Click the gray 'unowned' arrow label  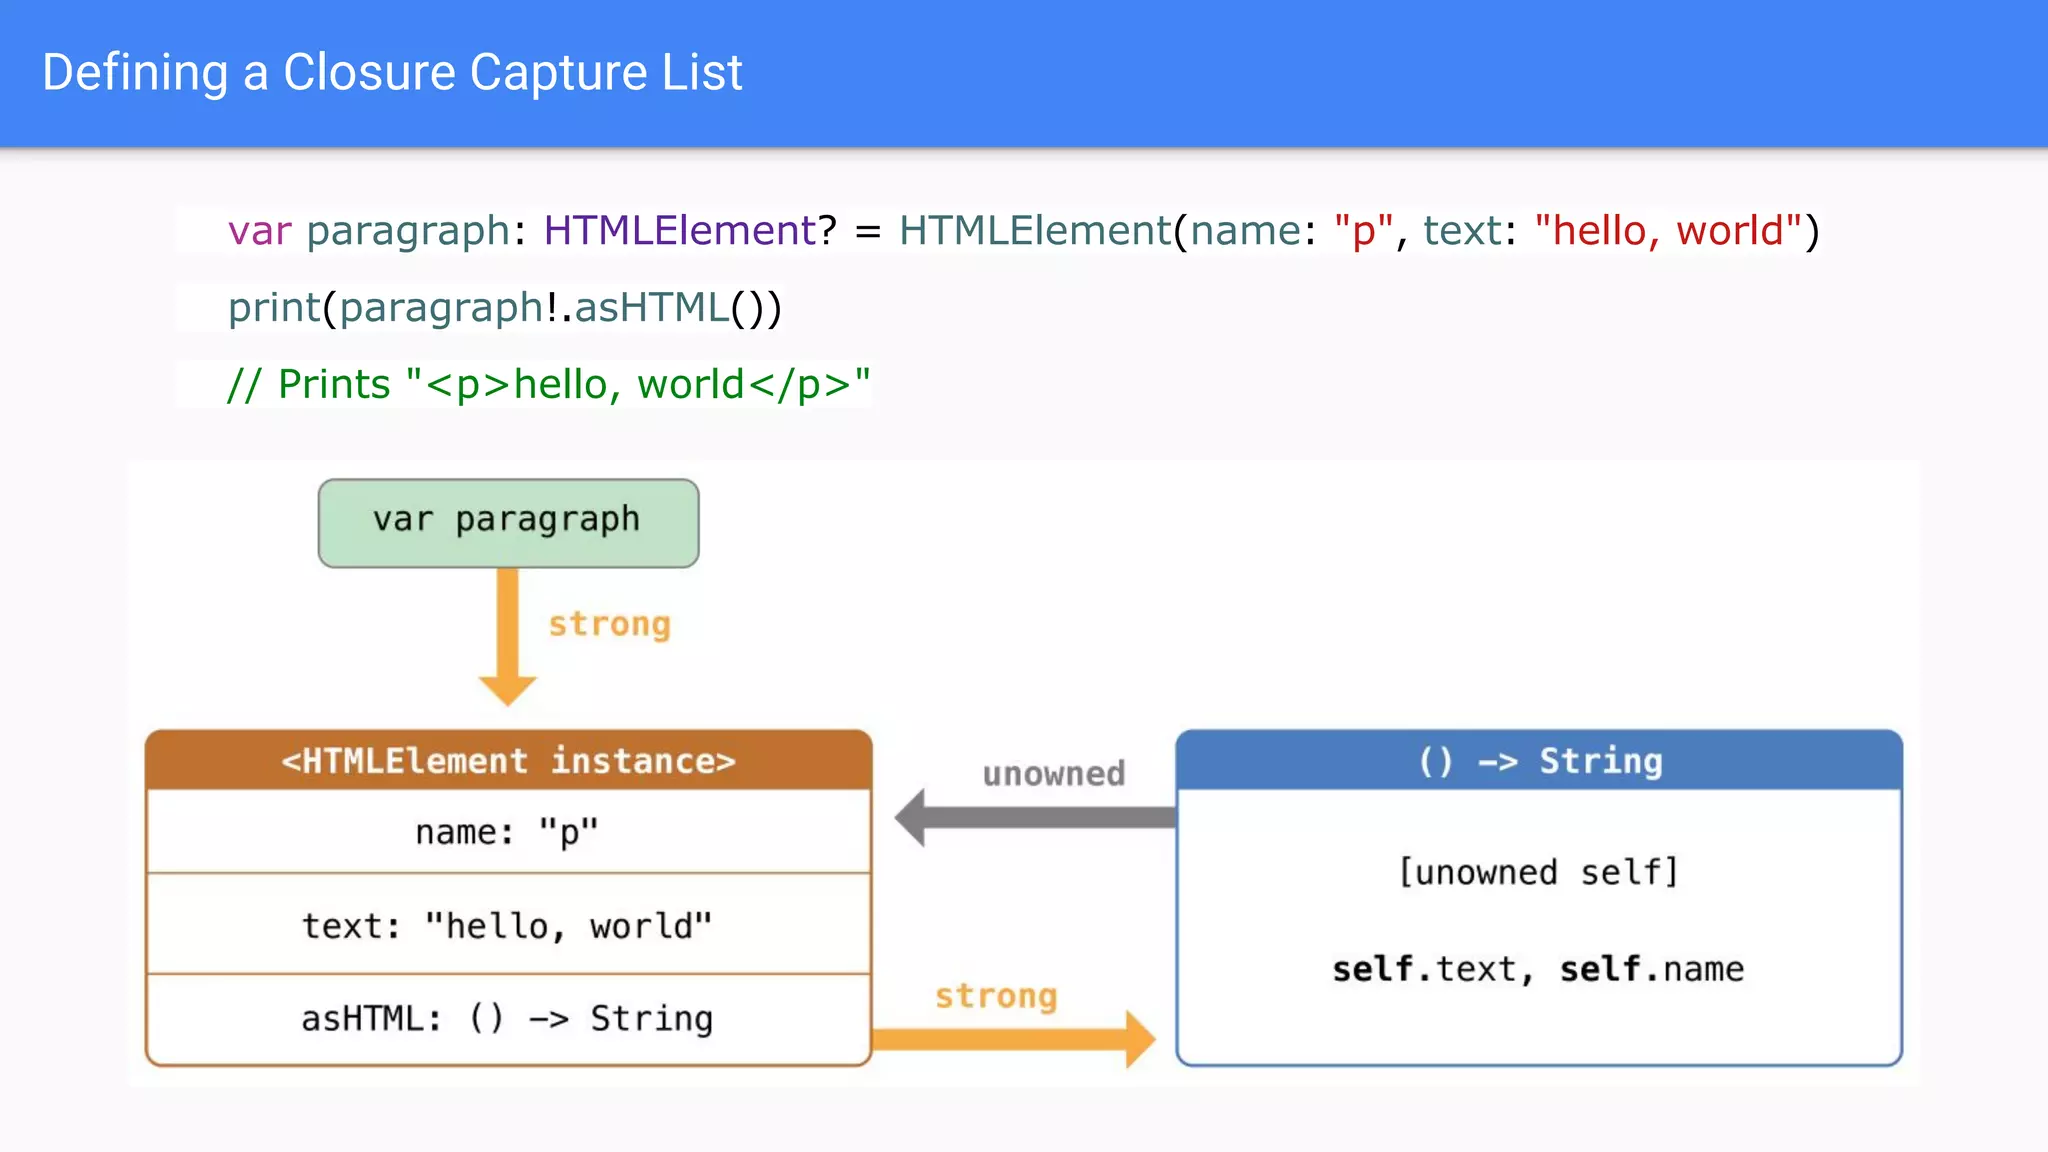[x=1053, y=773]
